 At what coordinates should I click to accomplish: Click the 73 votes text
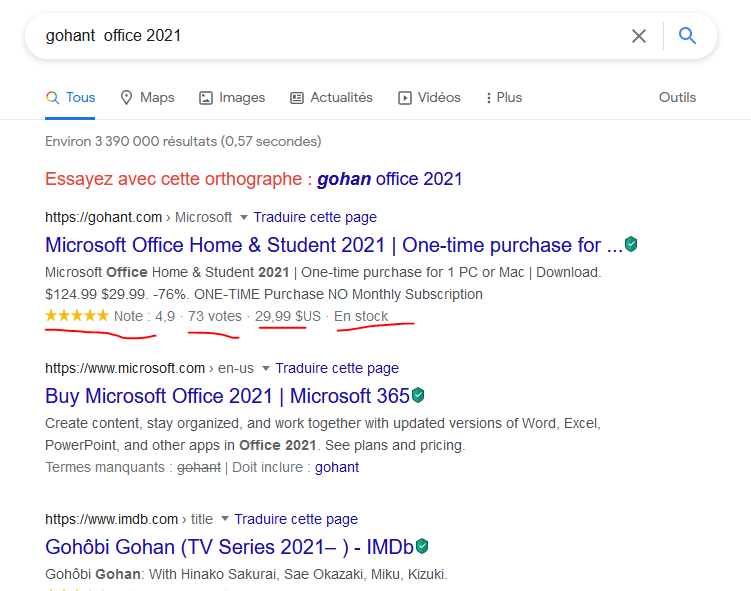tap(215, 317)
